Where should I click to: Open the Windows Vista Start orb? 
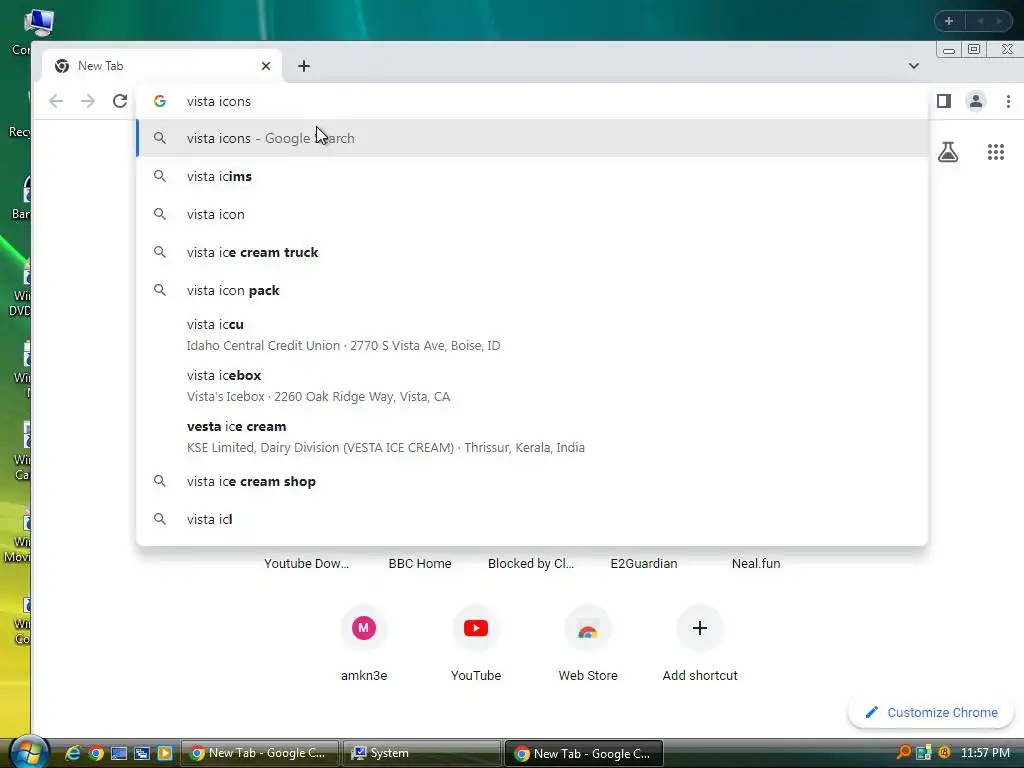pos(29,752)
